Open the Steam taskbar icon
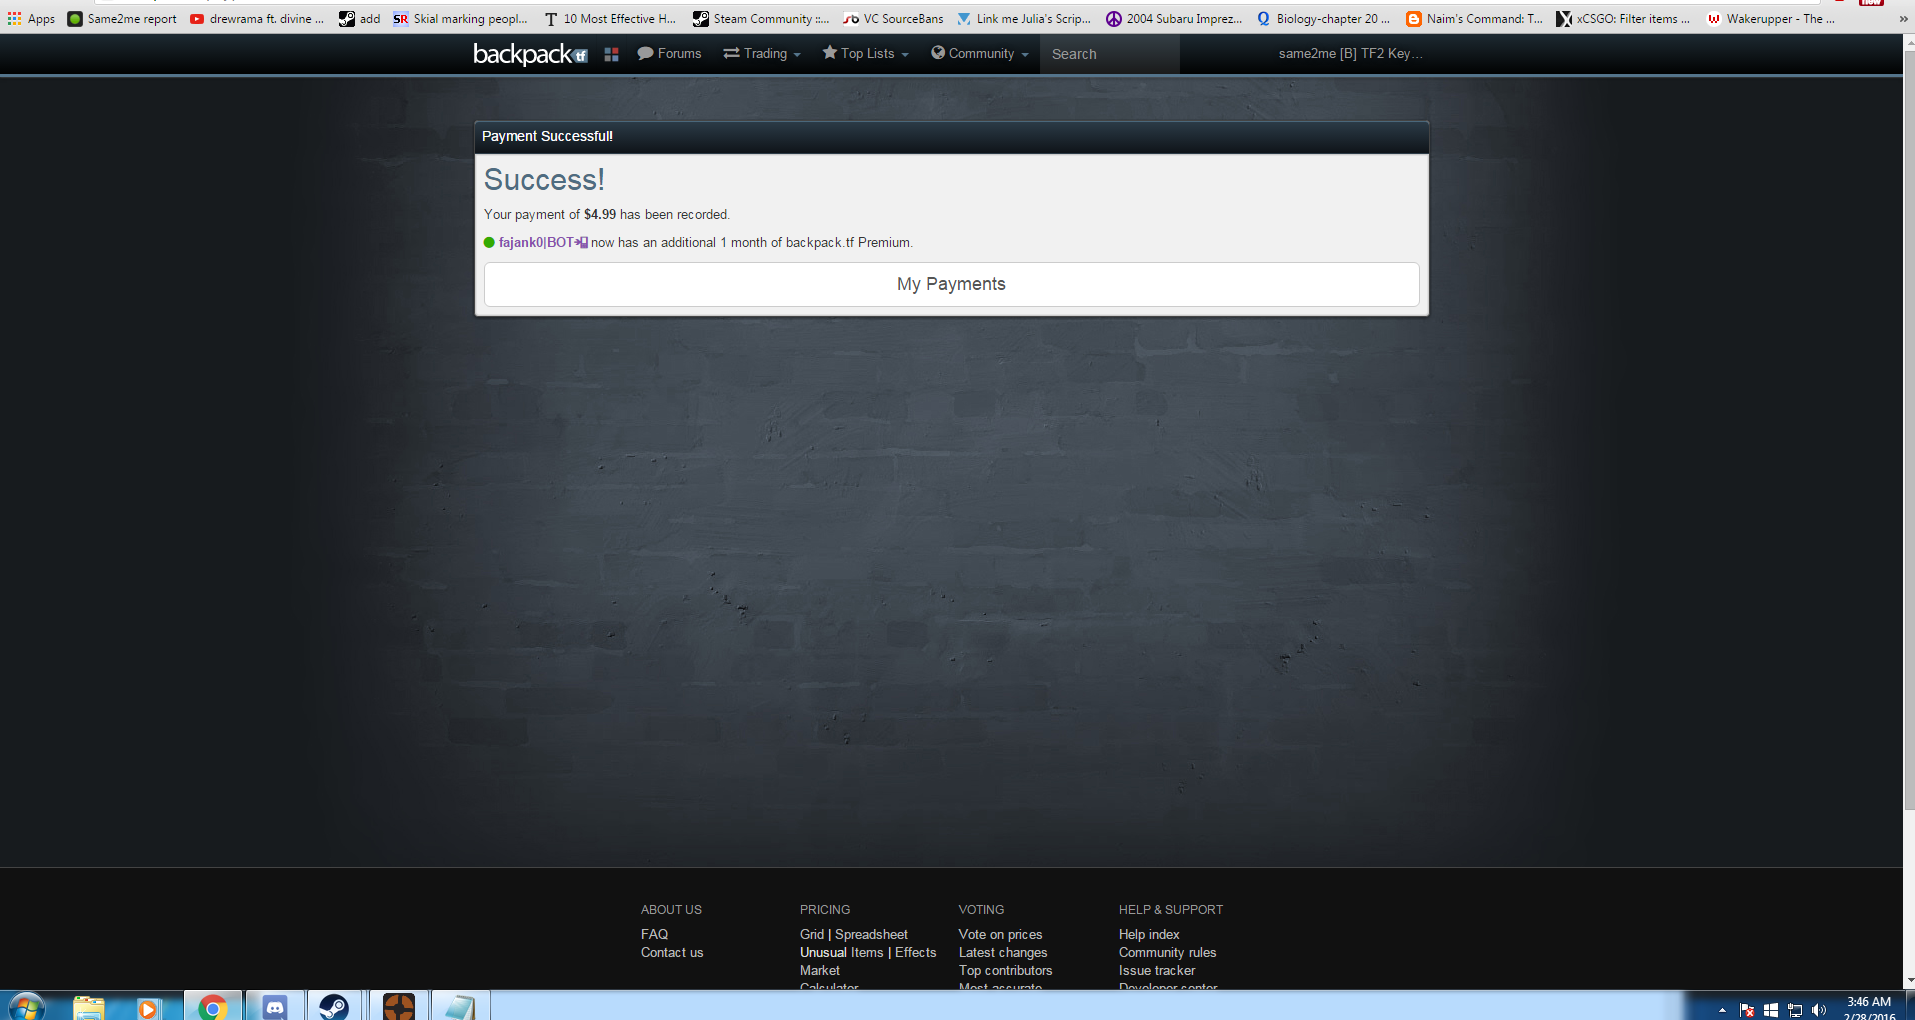 point(334,1006)
